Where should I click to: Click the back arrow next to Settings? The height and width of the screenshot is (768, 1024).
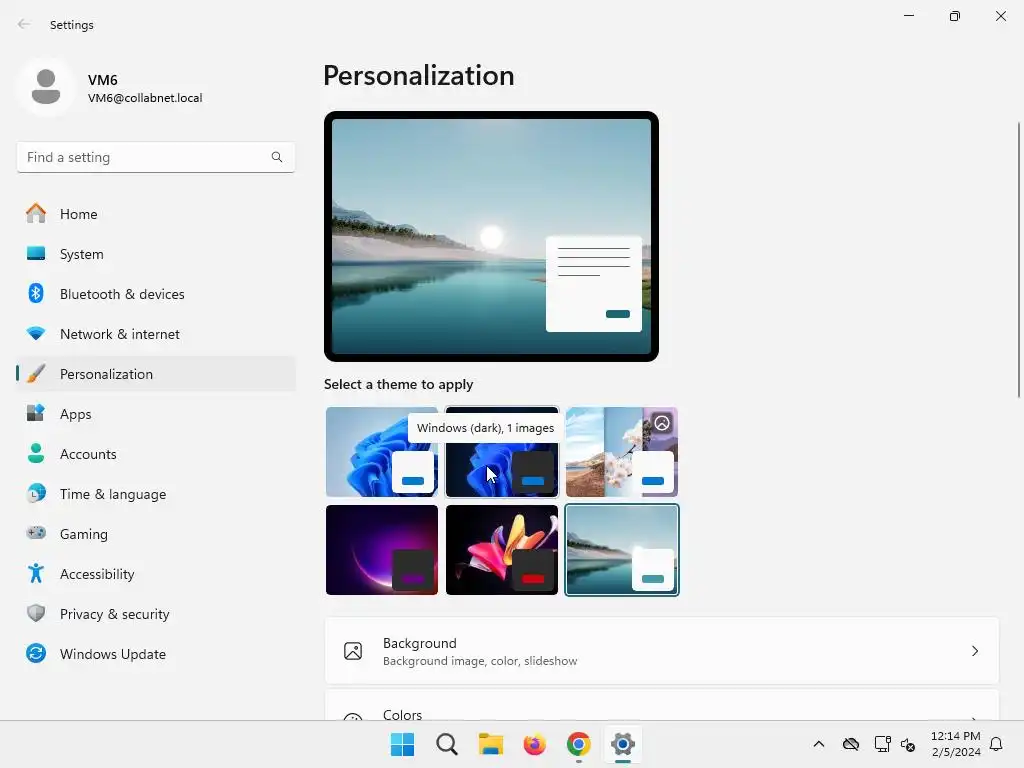[x=24, y=24]
